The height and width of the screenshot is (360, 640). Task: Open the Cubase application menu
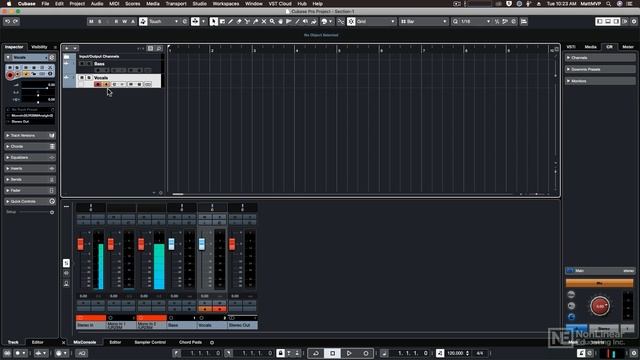point(27,4)
